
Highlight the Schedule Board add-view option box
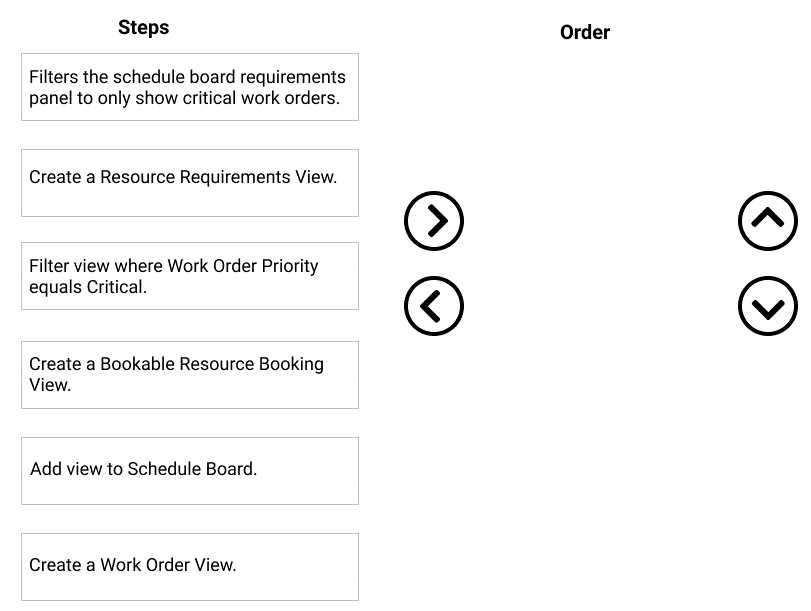coord(190,470)
